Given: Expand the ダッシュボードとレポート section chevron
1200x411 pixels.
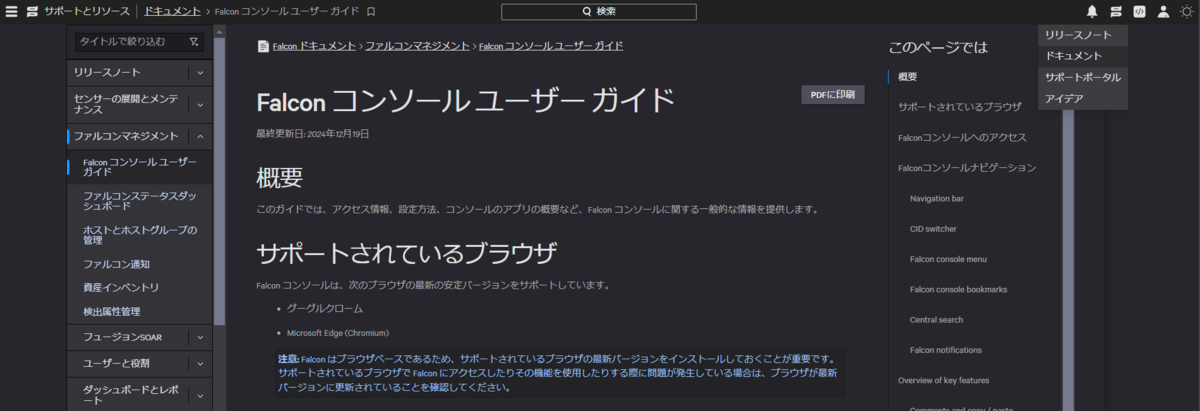Looking at the screenshot, I should tap(200, 394).
